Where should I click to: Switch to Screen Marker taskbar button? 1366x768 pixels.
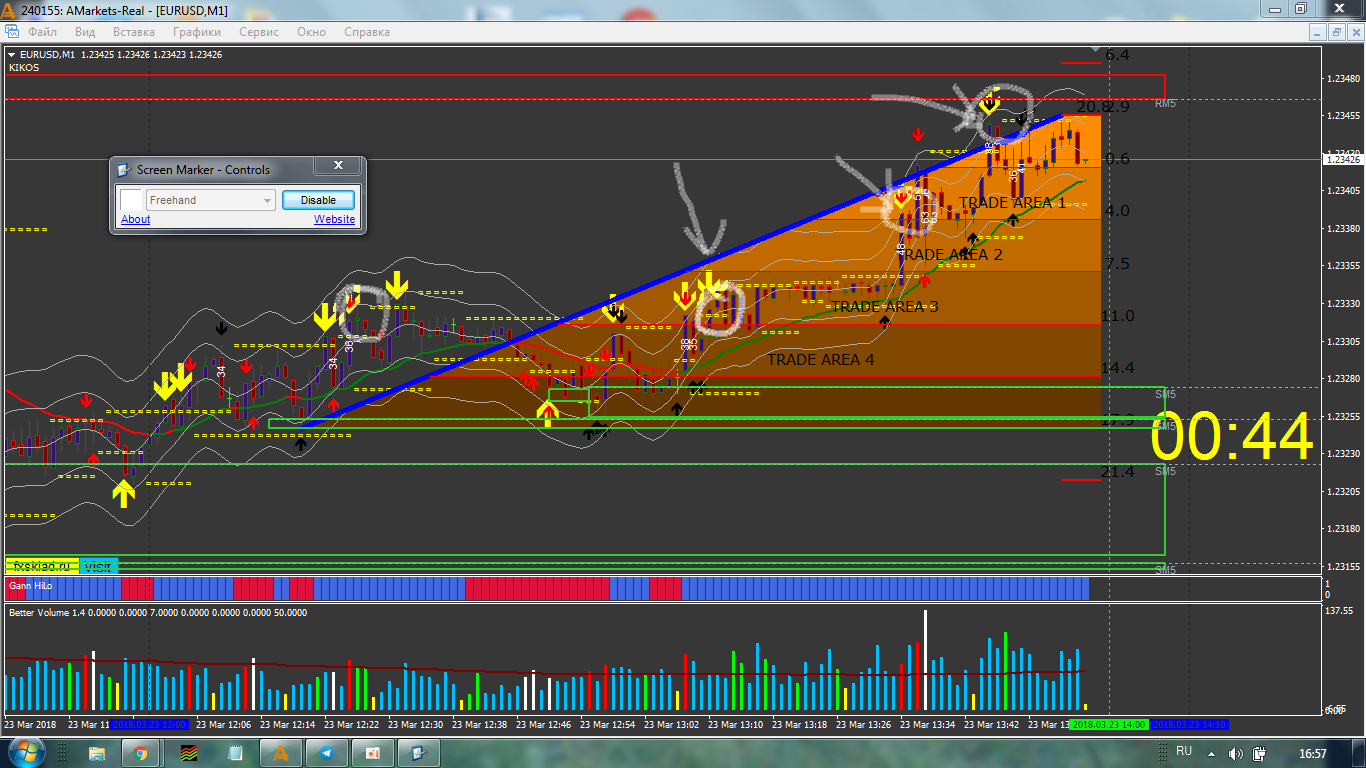(x=419, y=753)
